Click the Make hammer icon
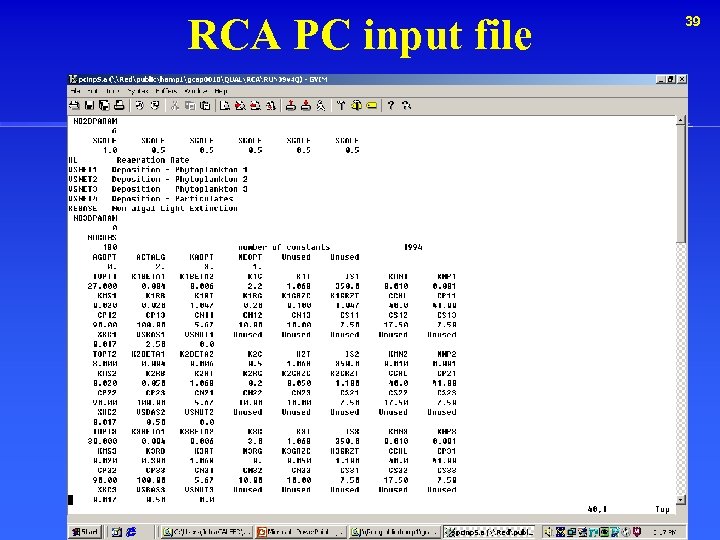720x540 pixels. [341, 106]
